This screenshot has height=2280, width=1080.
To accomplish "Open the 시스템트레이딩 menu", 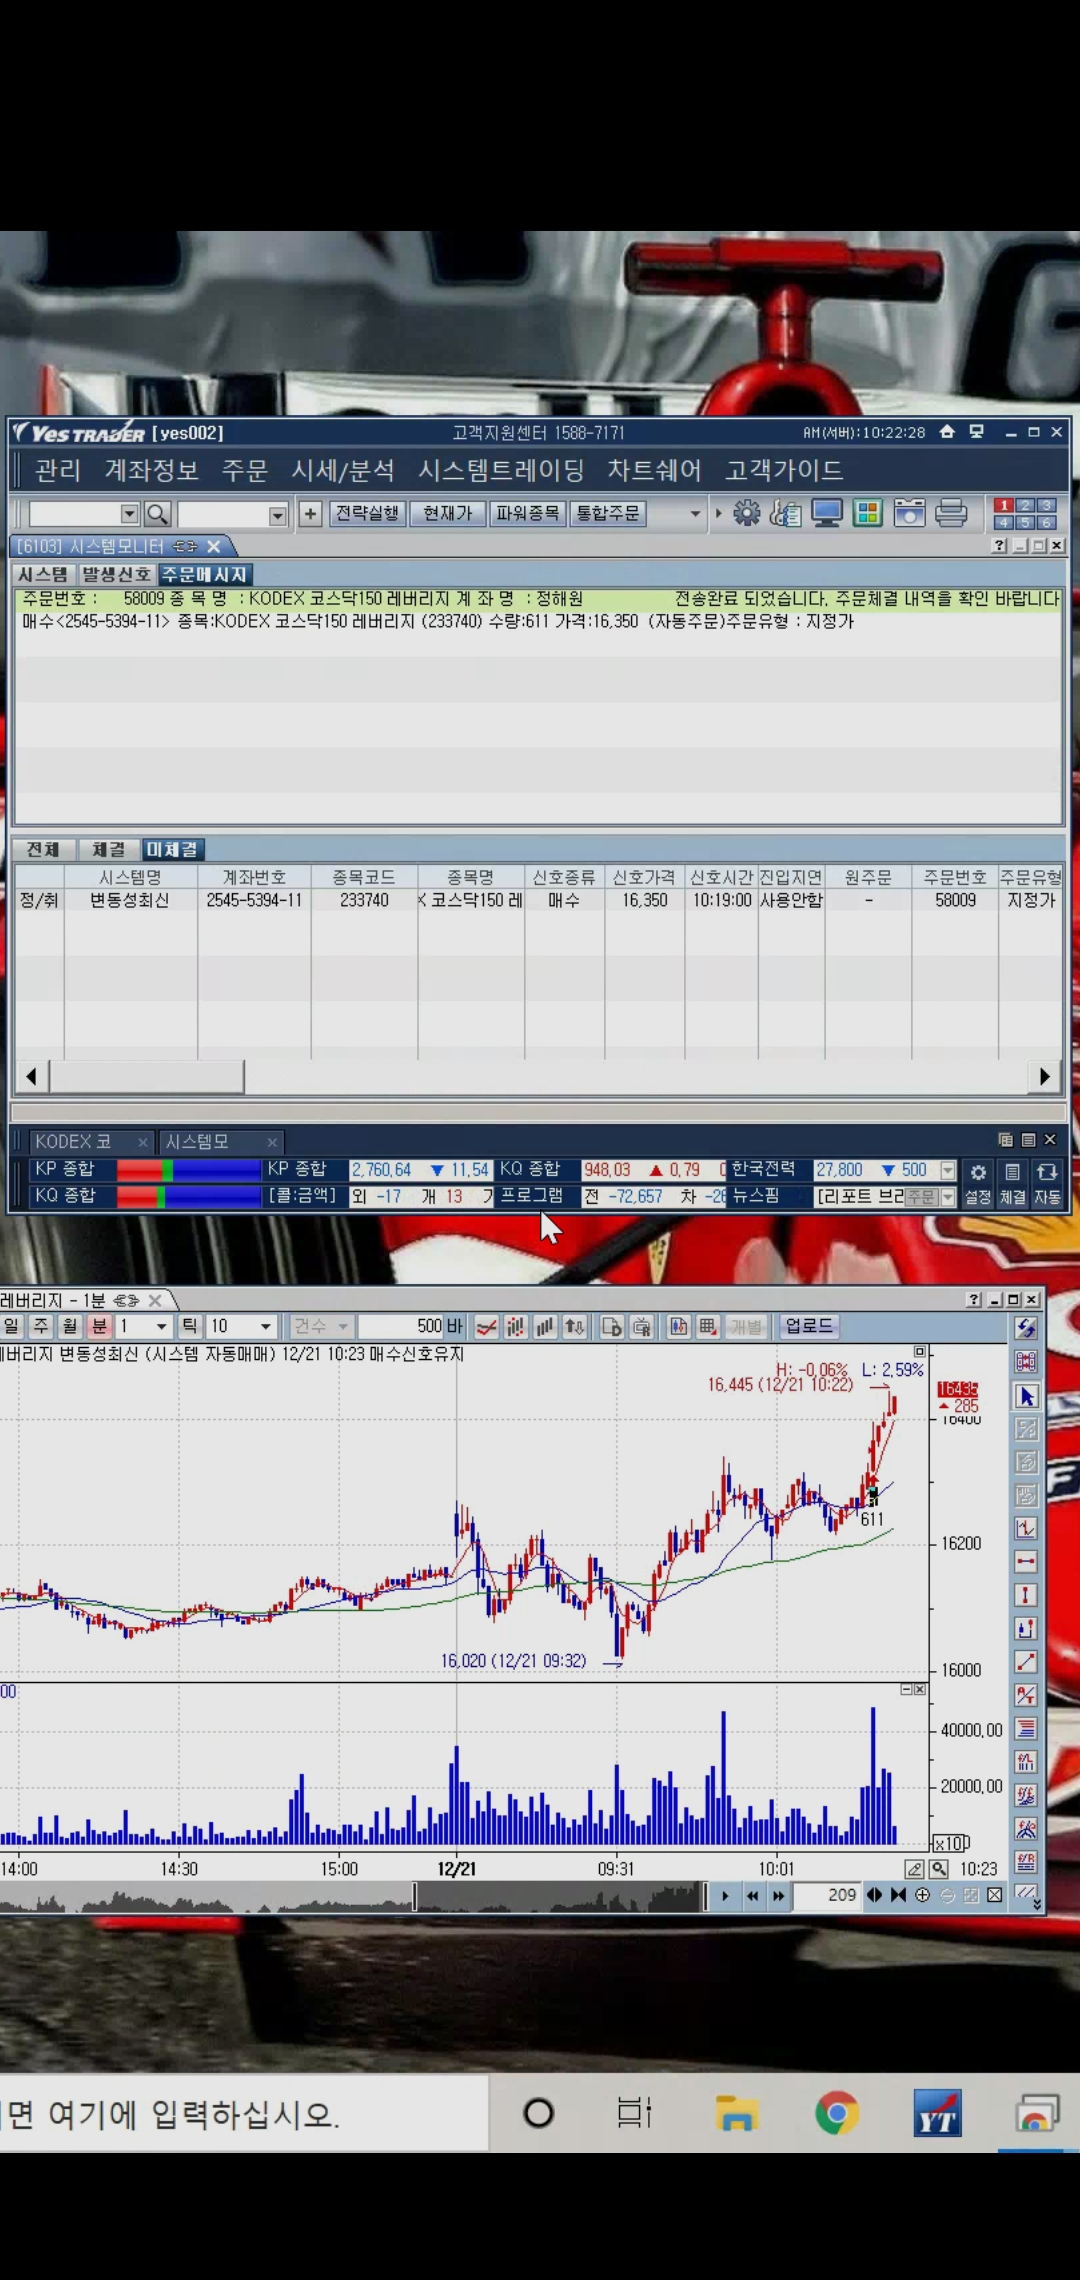I will (x=501, y=470).
